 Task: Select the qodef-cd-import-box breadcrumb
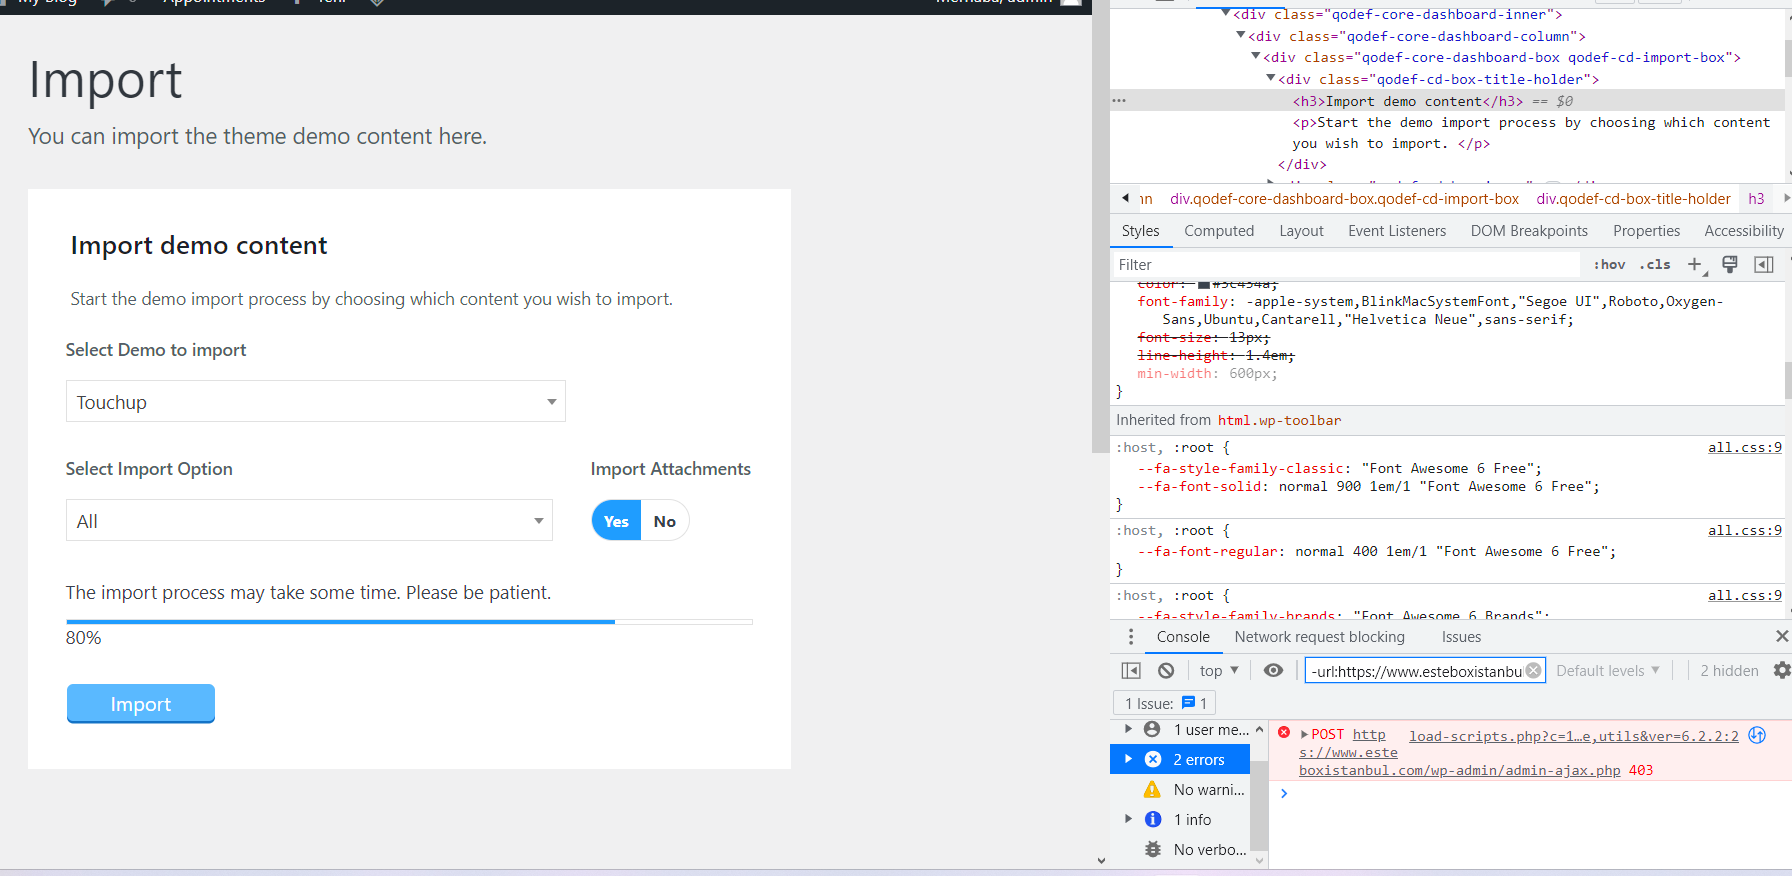click(1344, 199)
